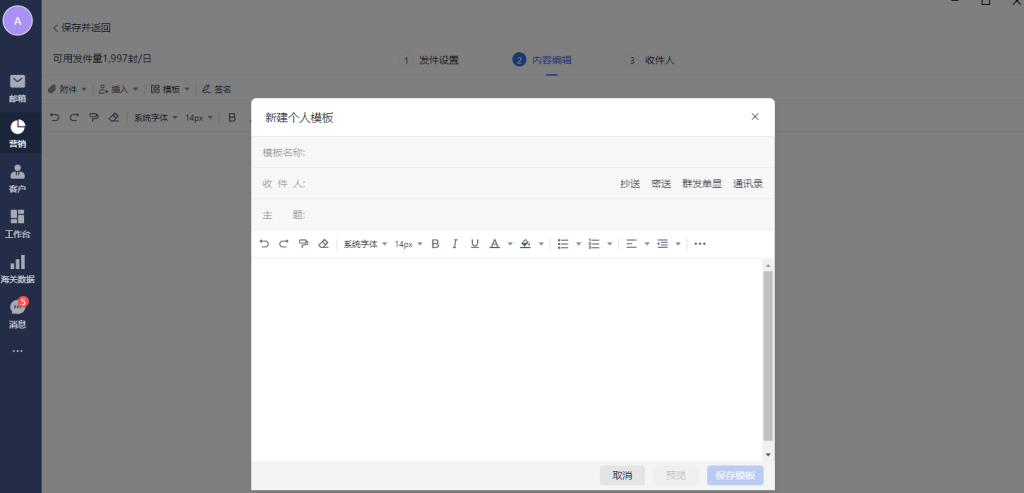Click the redo icon in the template editor
Viewport: 1024px width, 493px height.
click(283, 244)
